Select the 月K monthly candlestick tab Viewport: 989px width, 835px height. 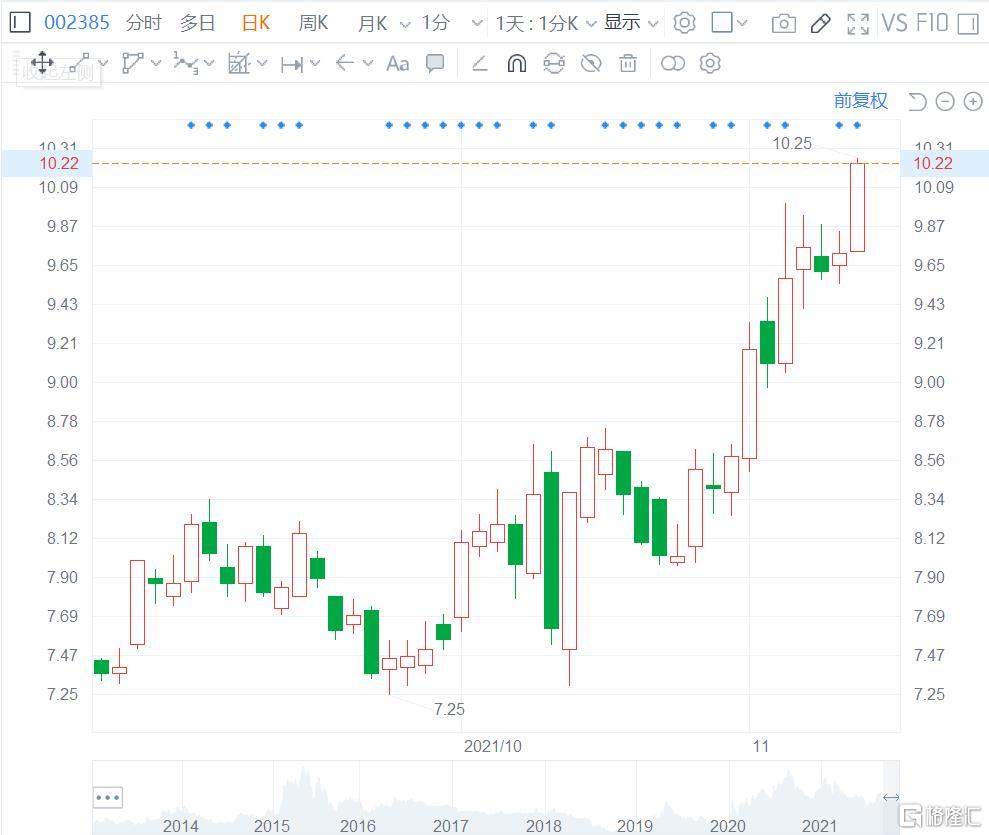click(x=373, y=23)
